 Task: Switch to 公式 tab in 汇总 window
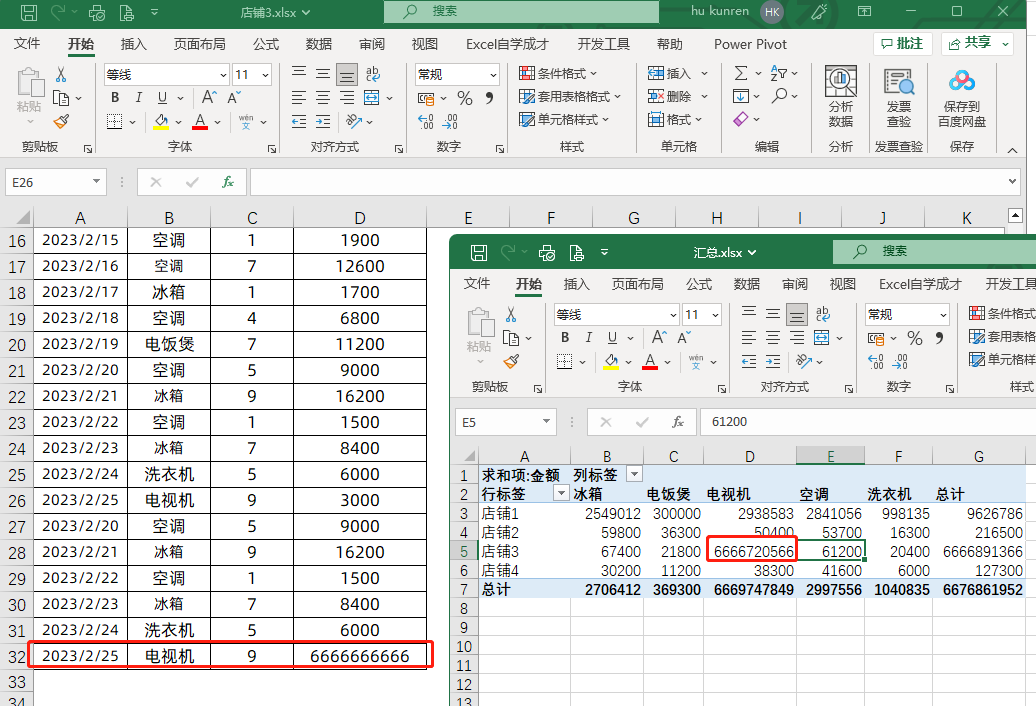coord(698,284)
